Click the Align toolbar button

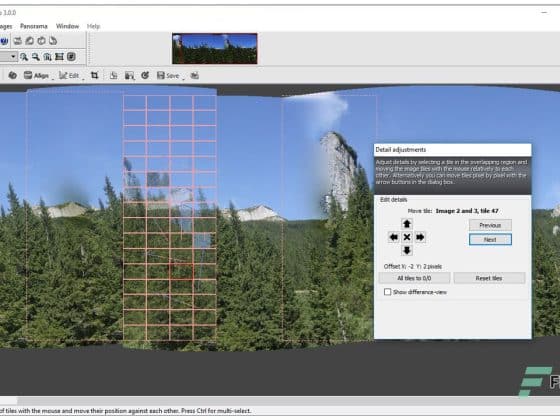[36, 75]
